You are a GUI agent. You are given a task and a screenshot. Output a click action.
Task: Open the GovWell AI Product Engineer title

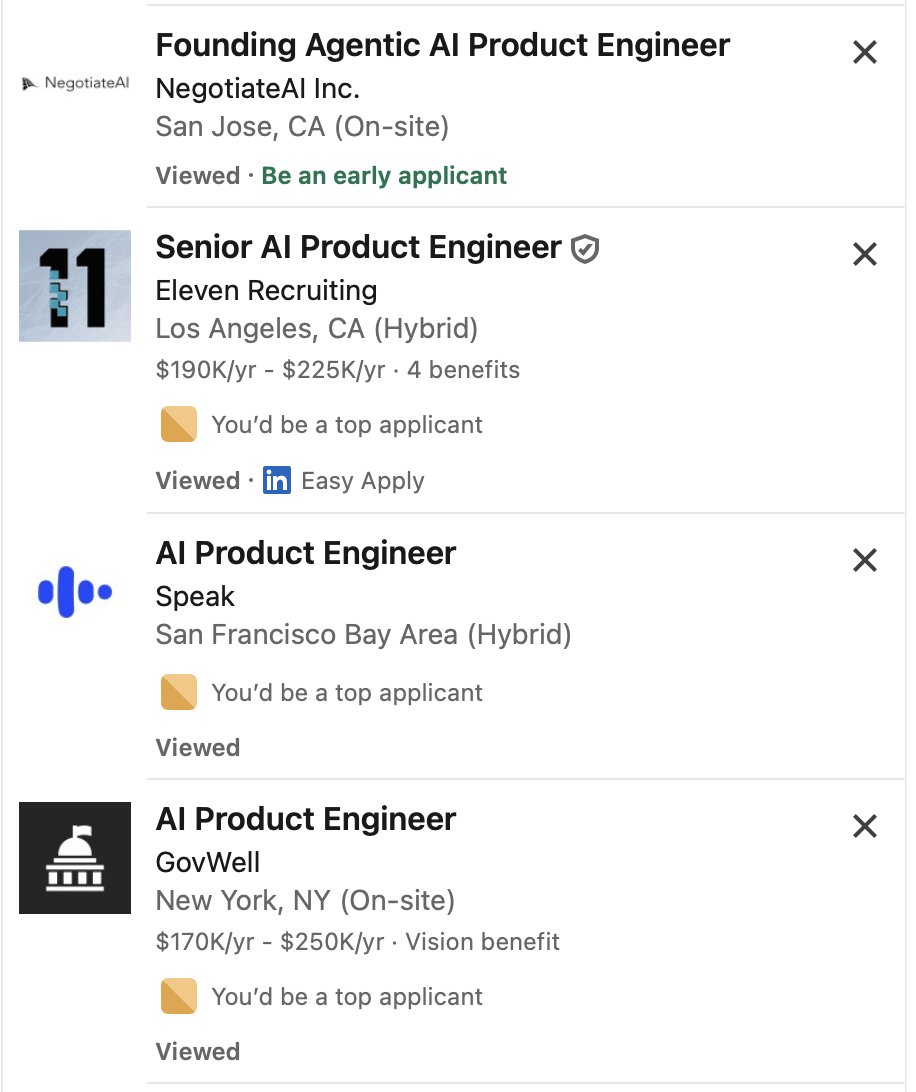(305, 819)
